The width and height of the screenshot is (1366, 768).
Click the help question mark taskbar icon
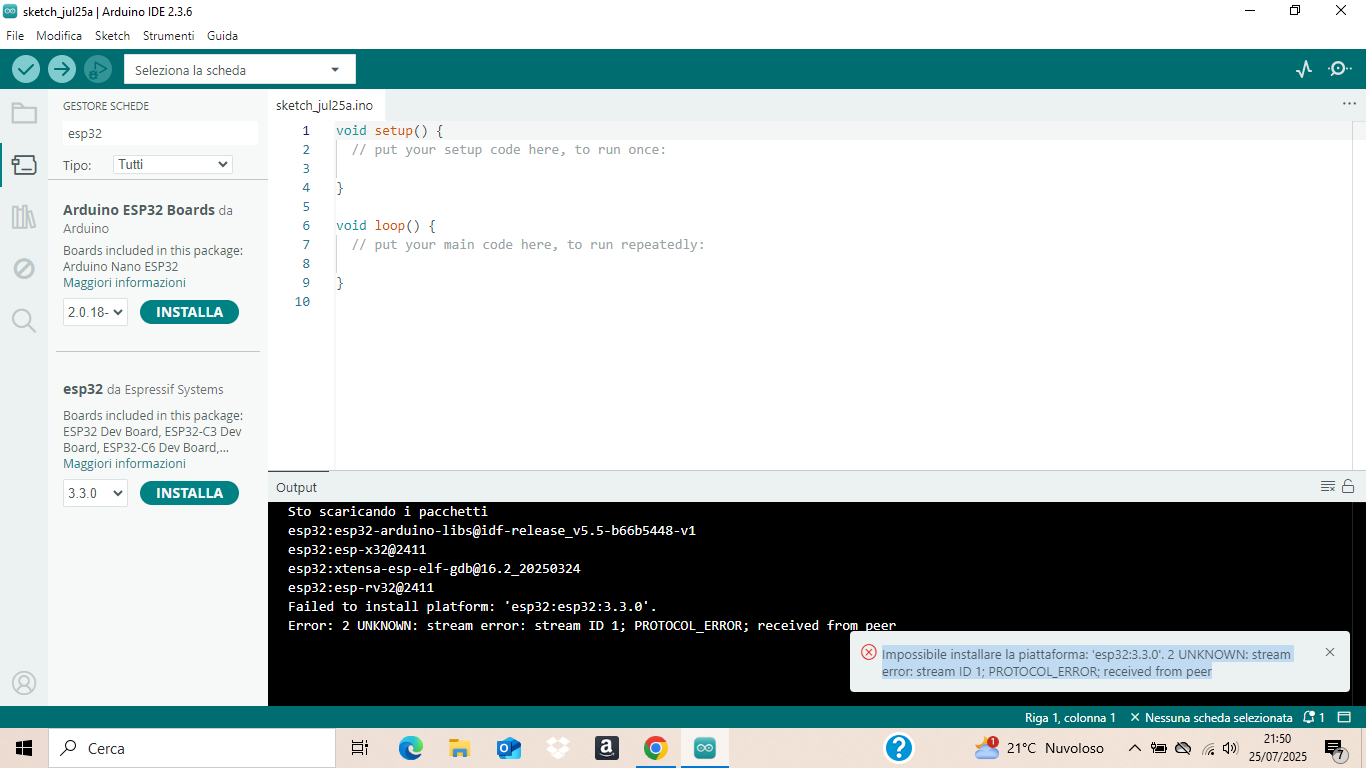899,748
